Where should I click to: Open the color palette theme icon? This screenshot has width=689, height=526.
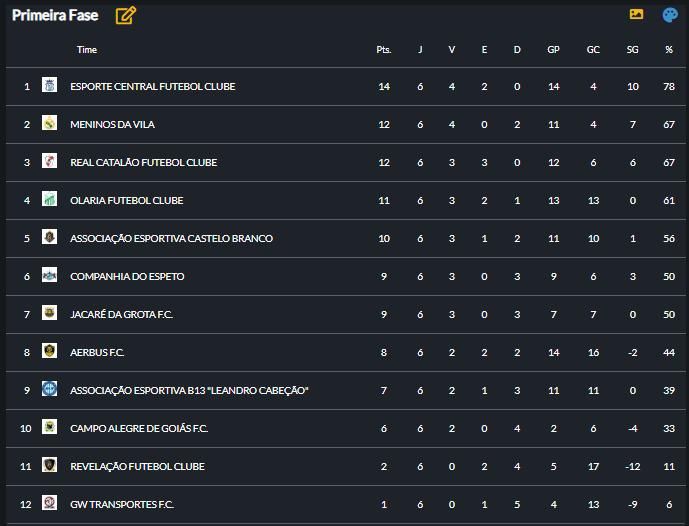[670, 15]
